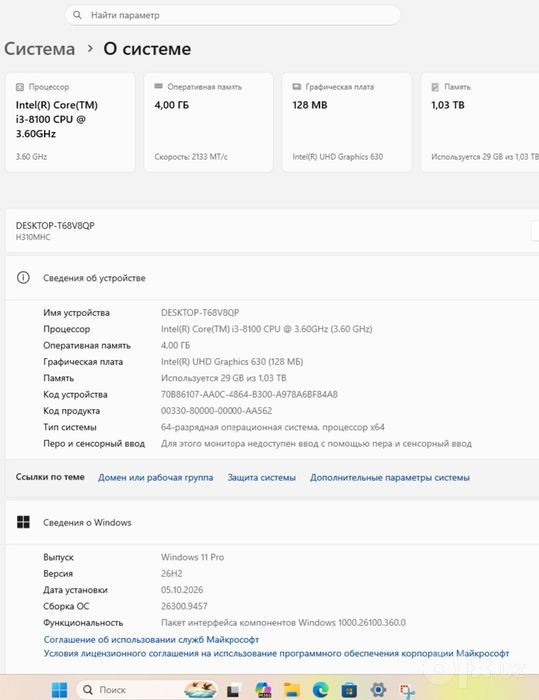Viewport: 539px width, 700px height.
Task: Click Intel(R) UHD Graphics 630 (128 МБ) value
Action: (232, 362)
